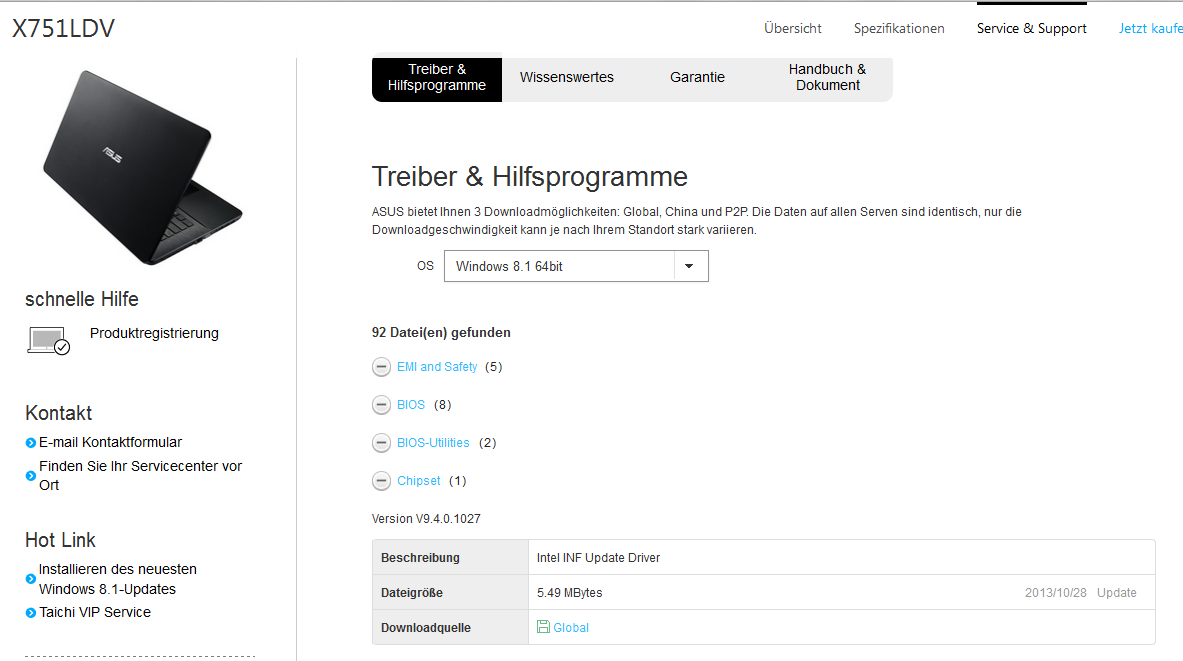
Task: Open the Handbuch & Dokument tab
Action: click(828, 78)
